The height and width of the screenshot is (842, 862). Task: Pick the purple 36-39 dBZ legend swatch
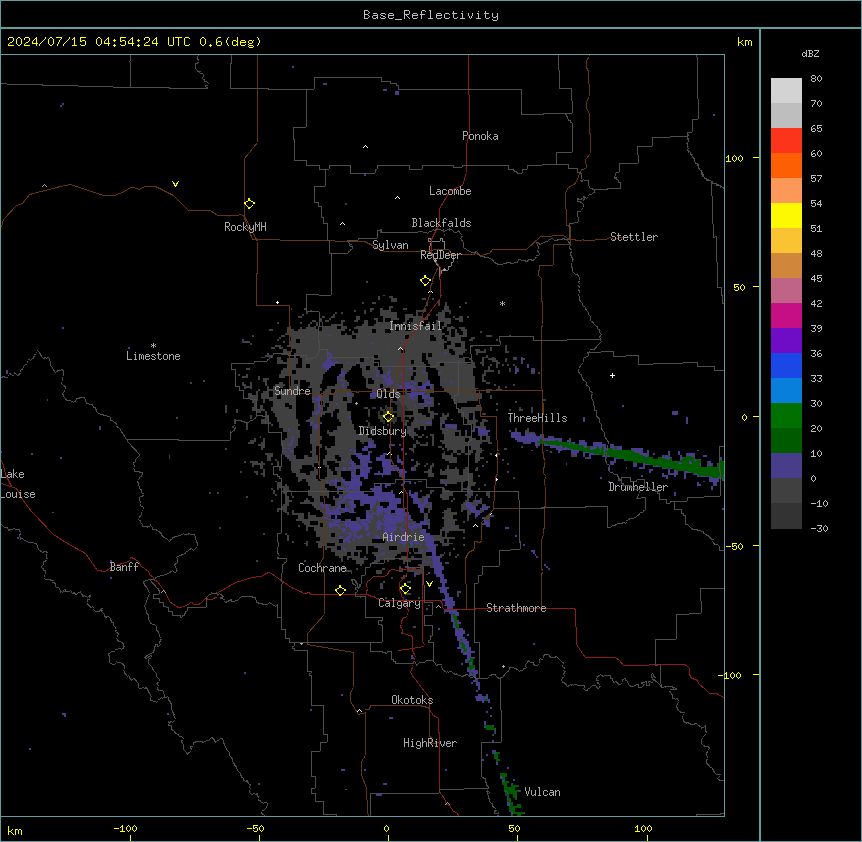click(786, 341)
